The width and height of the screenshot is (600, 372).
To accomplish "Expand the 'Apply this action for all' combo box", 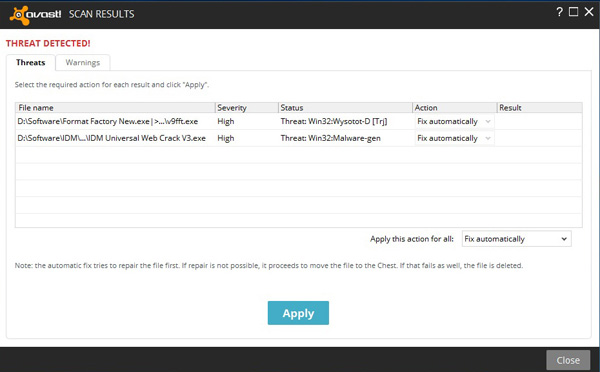I will point(516,239).
